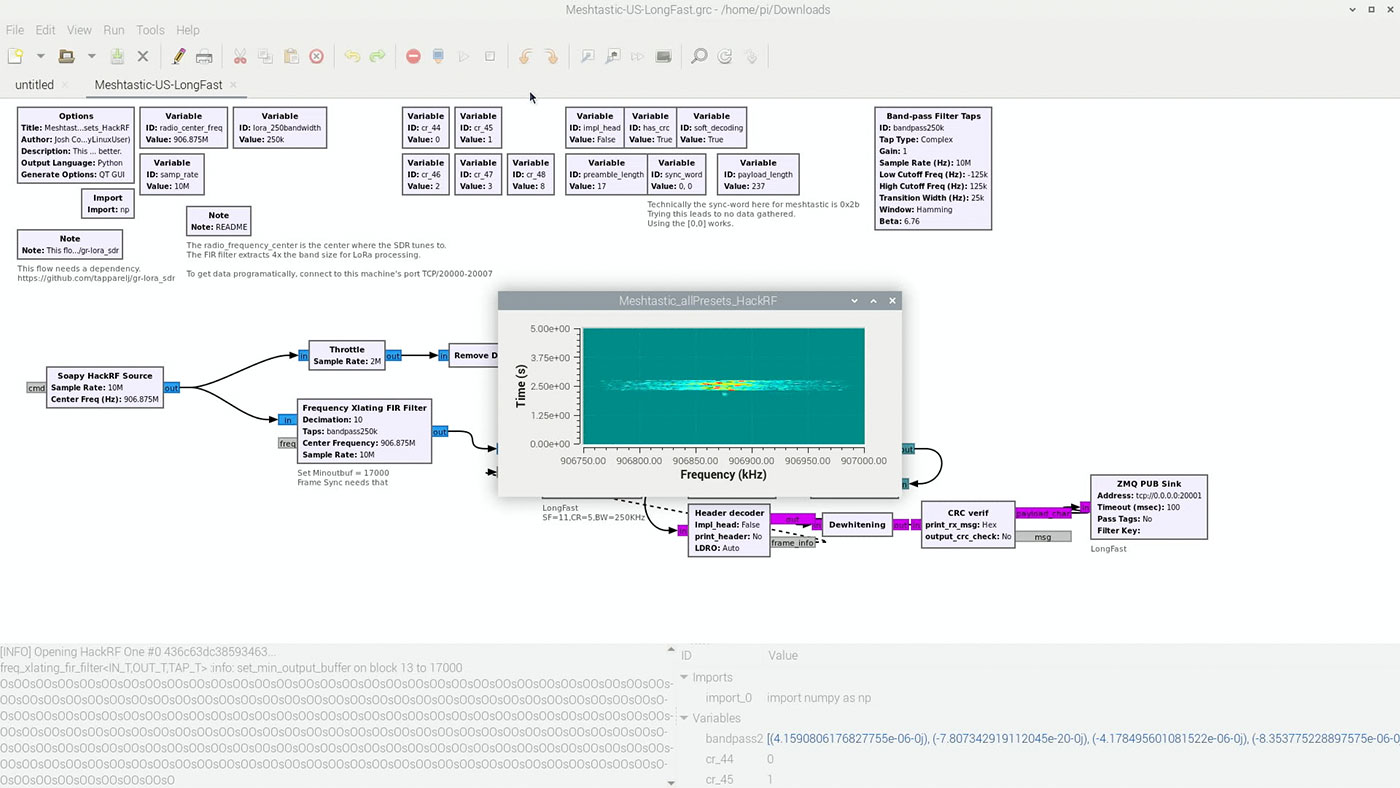Open the File menu

tap(14, 30)
